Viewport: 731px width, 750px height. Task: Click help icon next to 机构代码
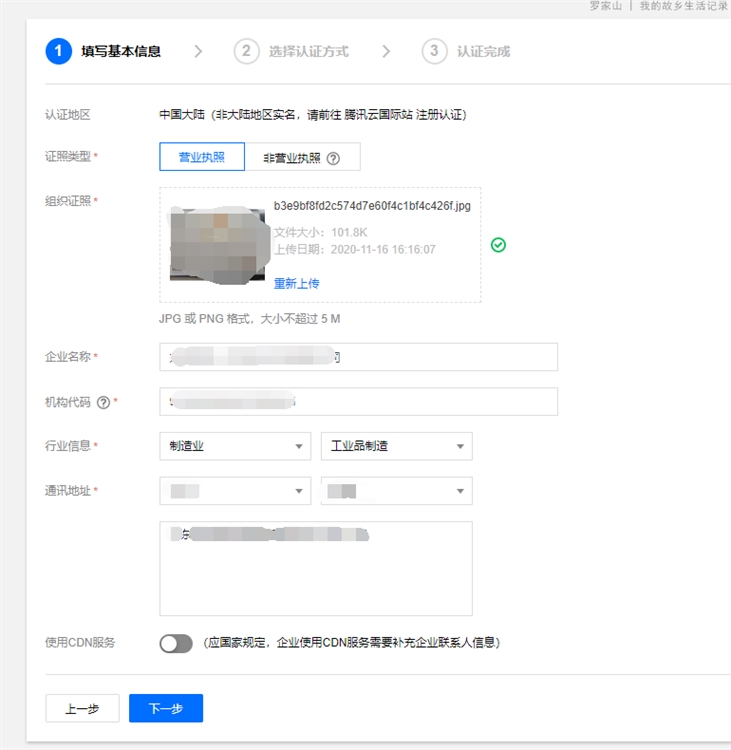(103, 402)
